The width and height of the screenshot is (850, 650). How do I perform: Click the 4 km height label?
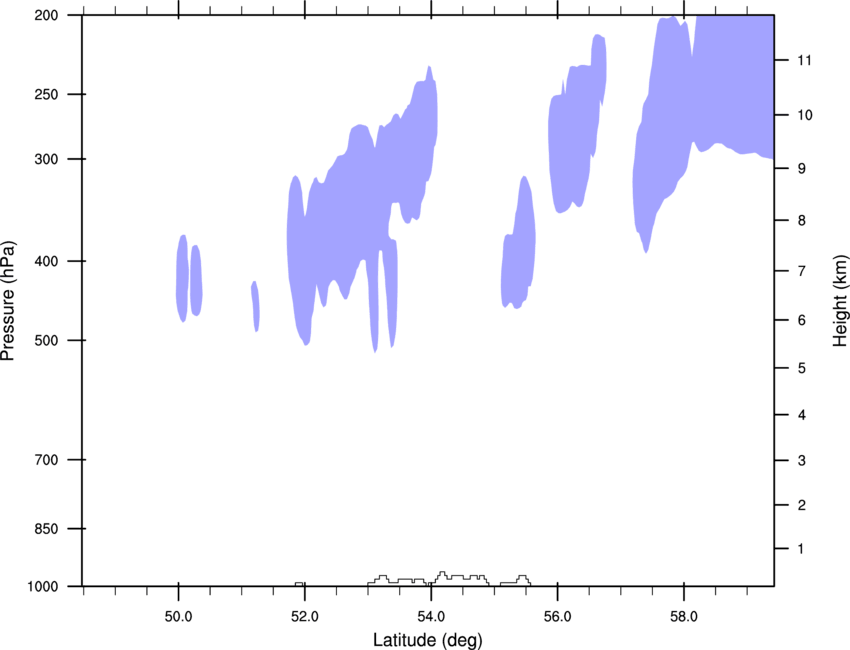(x=801, y=415)
